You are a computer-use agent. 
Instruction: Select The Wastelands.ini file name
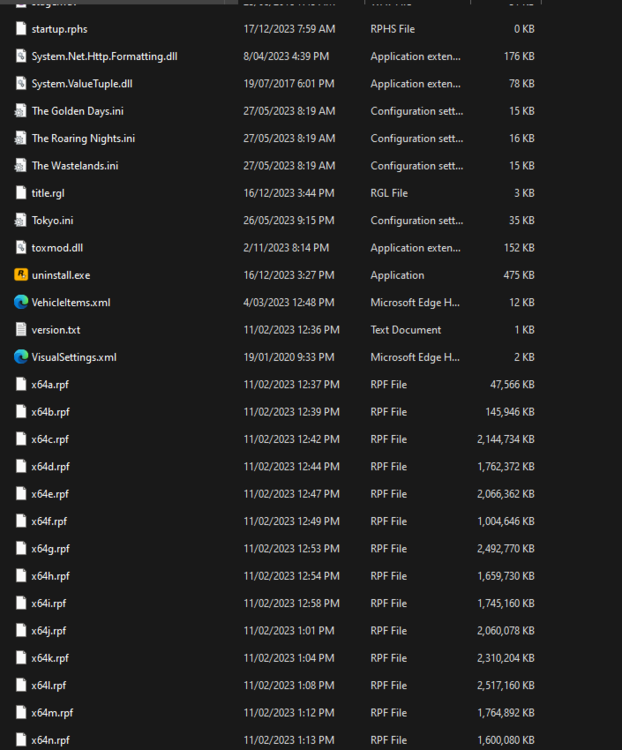click(75, 165)
